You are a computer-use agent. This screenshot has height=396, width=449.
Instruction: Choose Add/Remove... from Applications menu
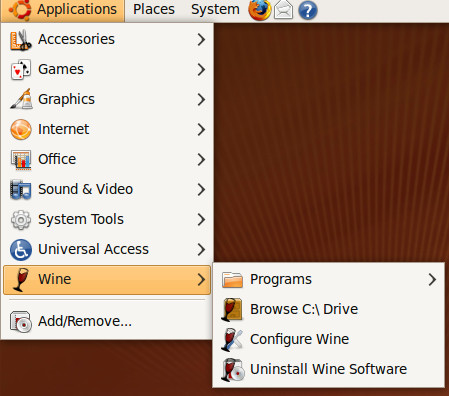pyautogui.click(x=107, y=321)
